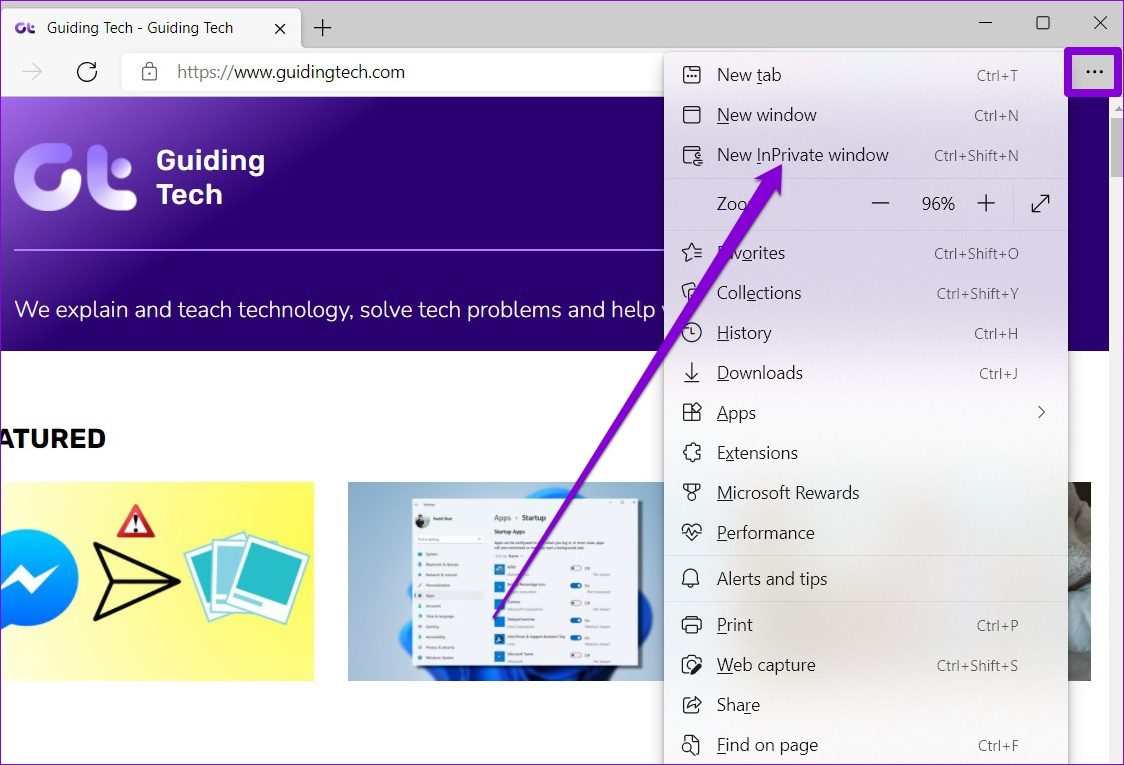
Task: Select New InPrivate window
Action: coord(802,155)
